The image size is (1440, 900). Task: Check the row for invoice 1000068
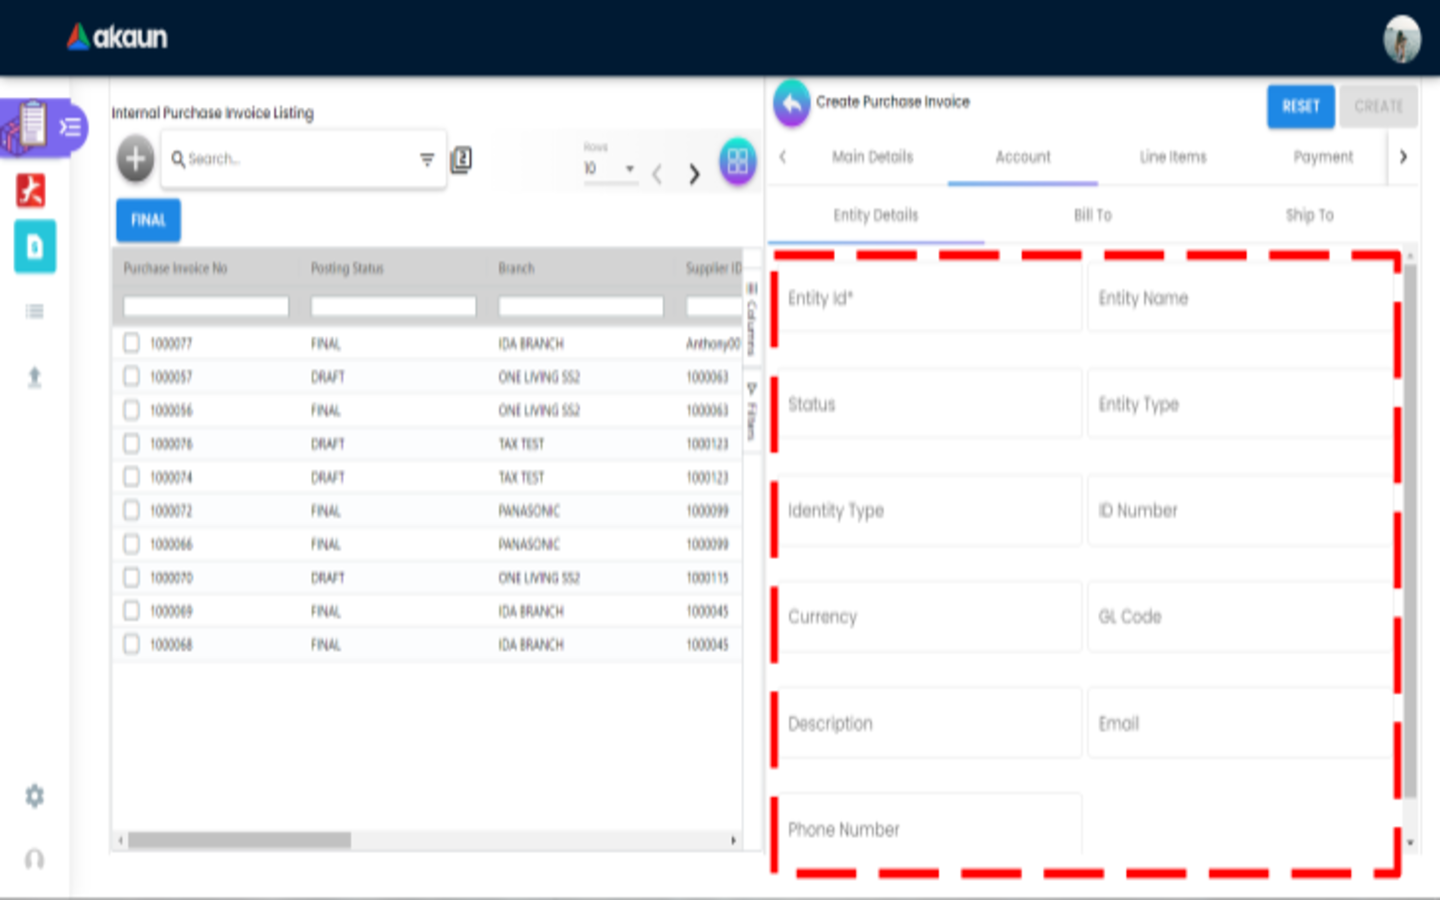click(131, 644)
